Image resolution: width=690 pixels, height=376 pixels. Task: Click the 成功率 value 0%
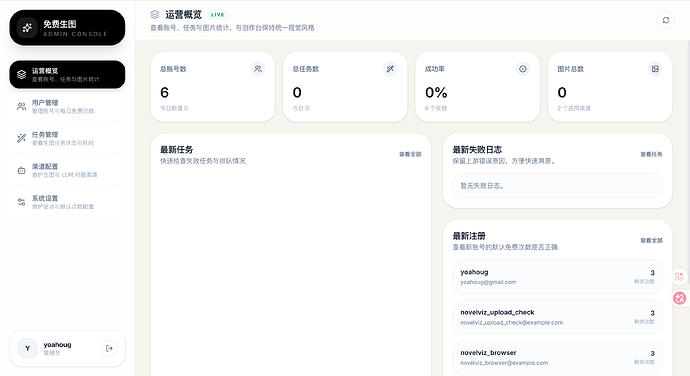click(436, 92)
